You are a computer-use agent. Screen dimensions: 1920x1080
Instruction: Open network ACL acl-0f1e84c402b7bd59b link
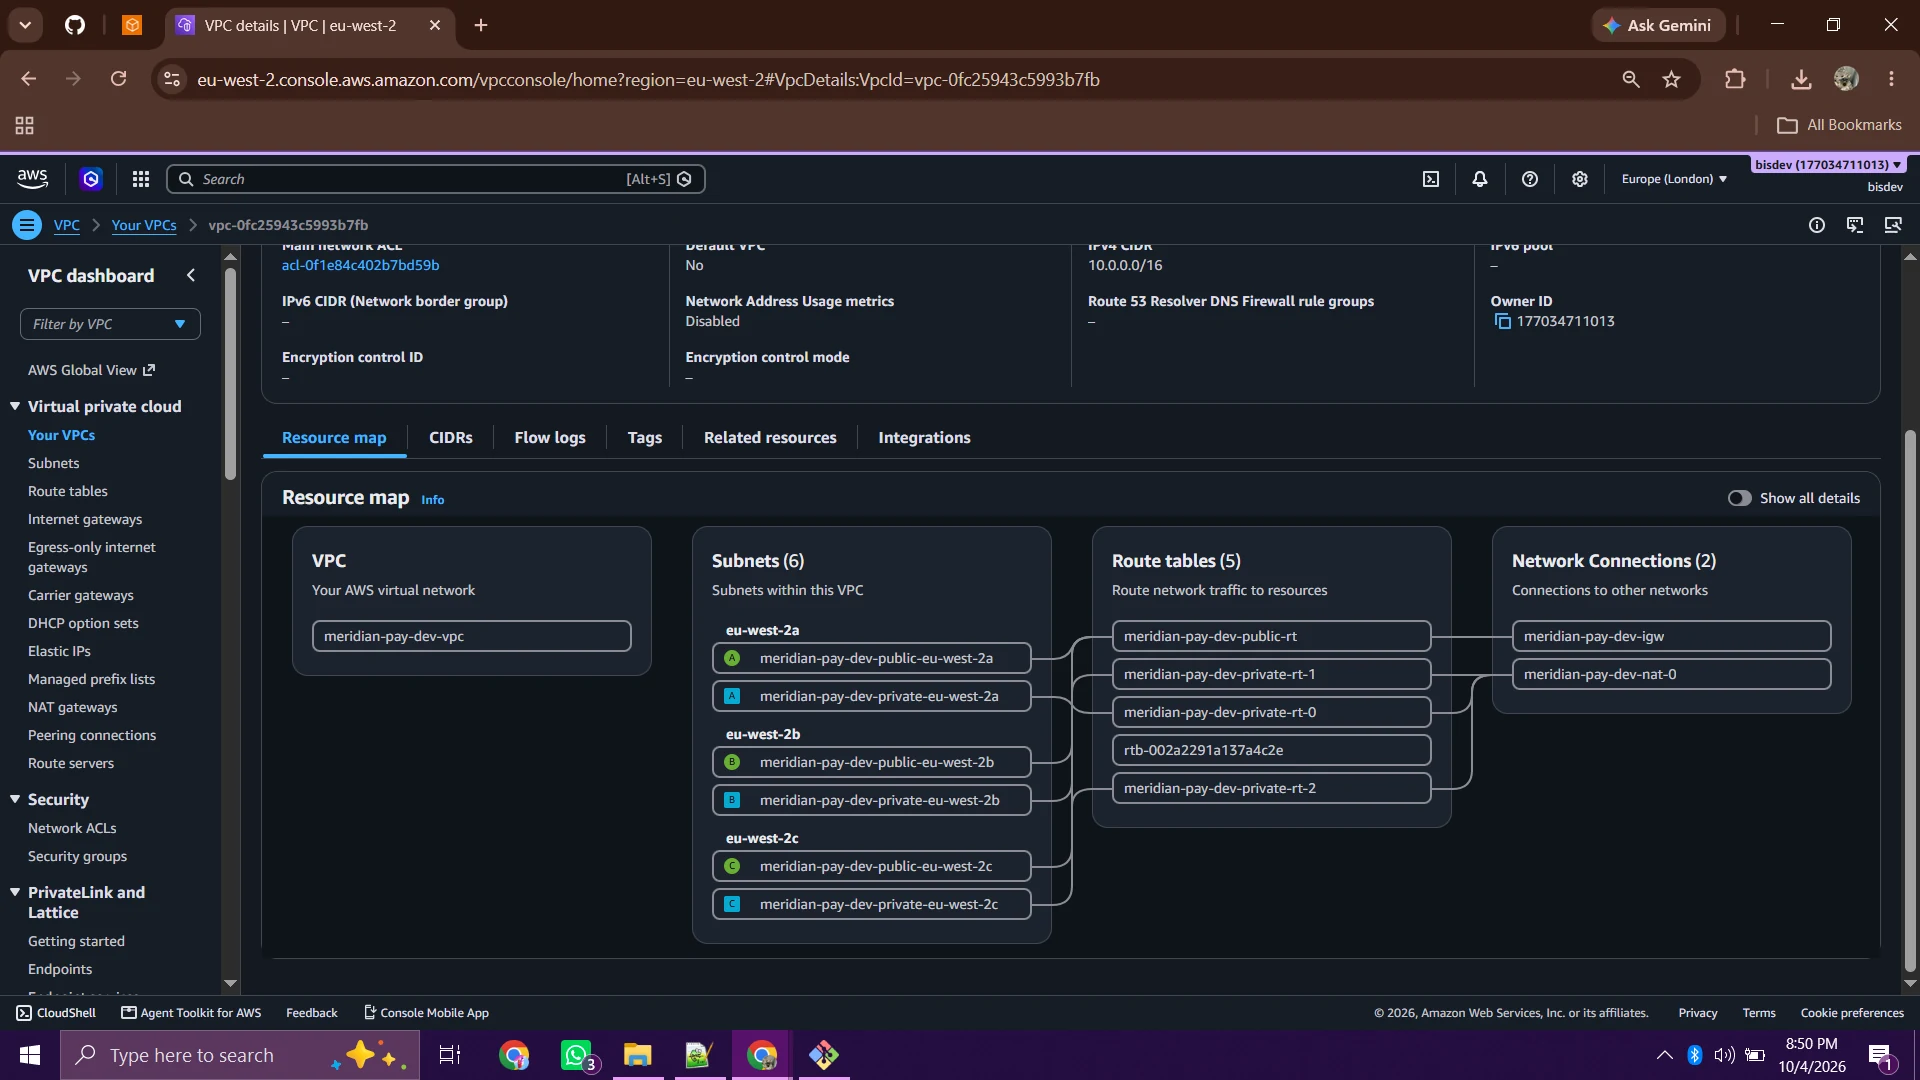click(360, 265)
